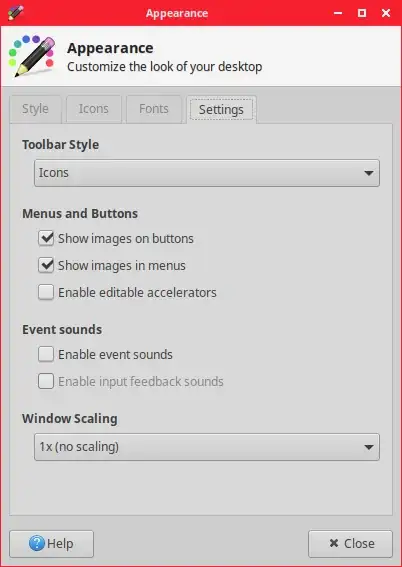
Task: Click the small app icon in title bar
Action: coord(14,13)
